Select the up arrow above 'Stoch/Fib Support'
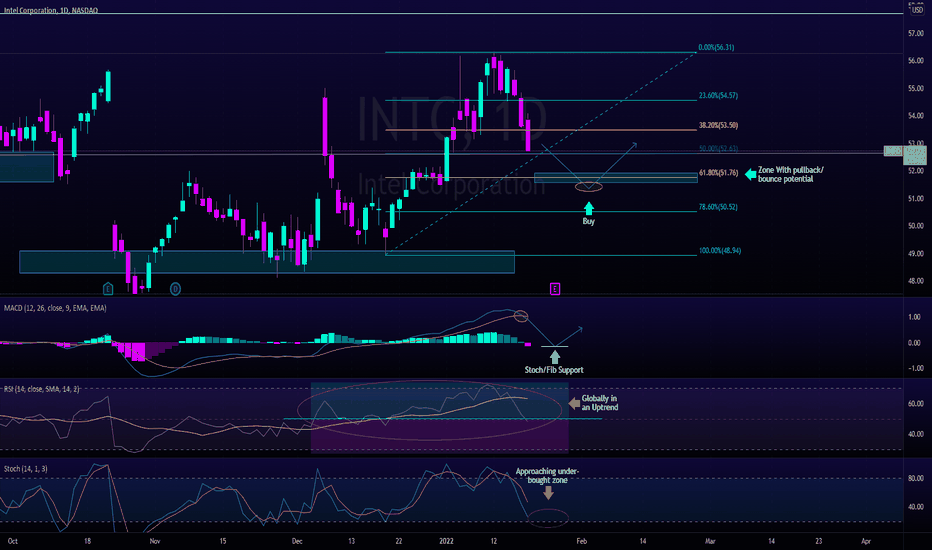The image size is (932, 550). (554, 357)
